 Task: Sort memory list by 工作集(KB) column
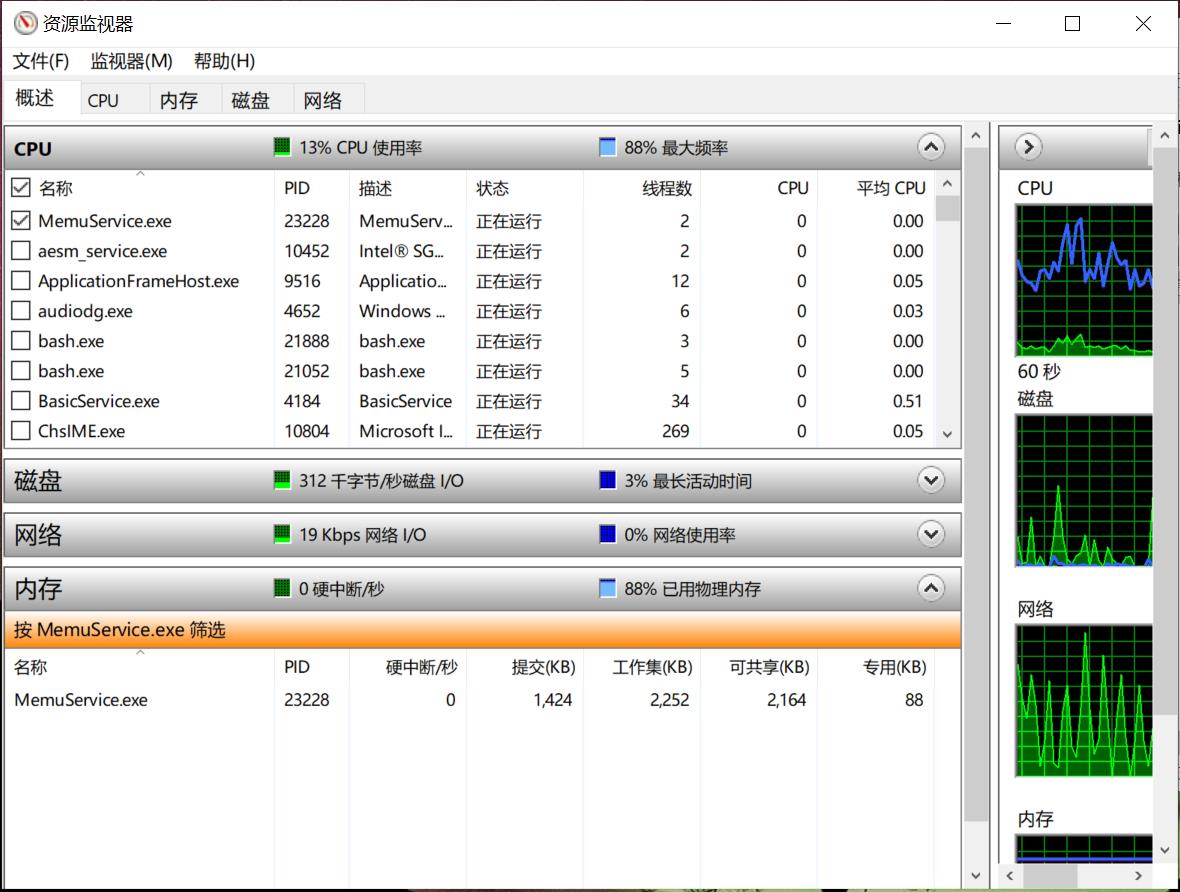coord(652,667)
